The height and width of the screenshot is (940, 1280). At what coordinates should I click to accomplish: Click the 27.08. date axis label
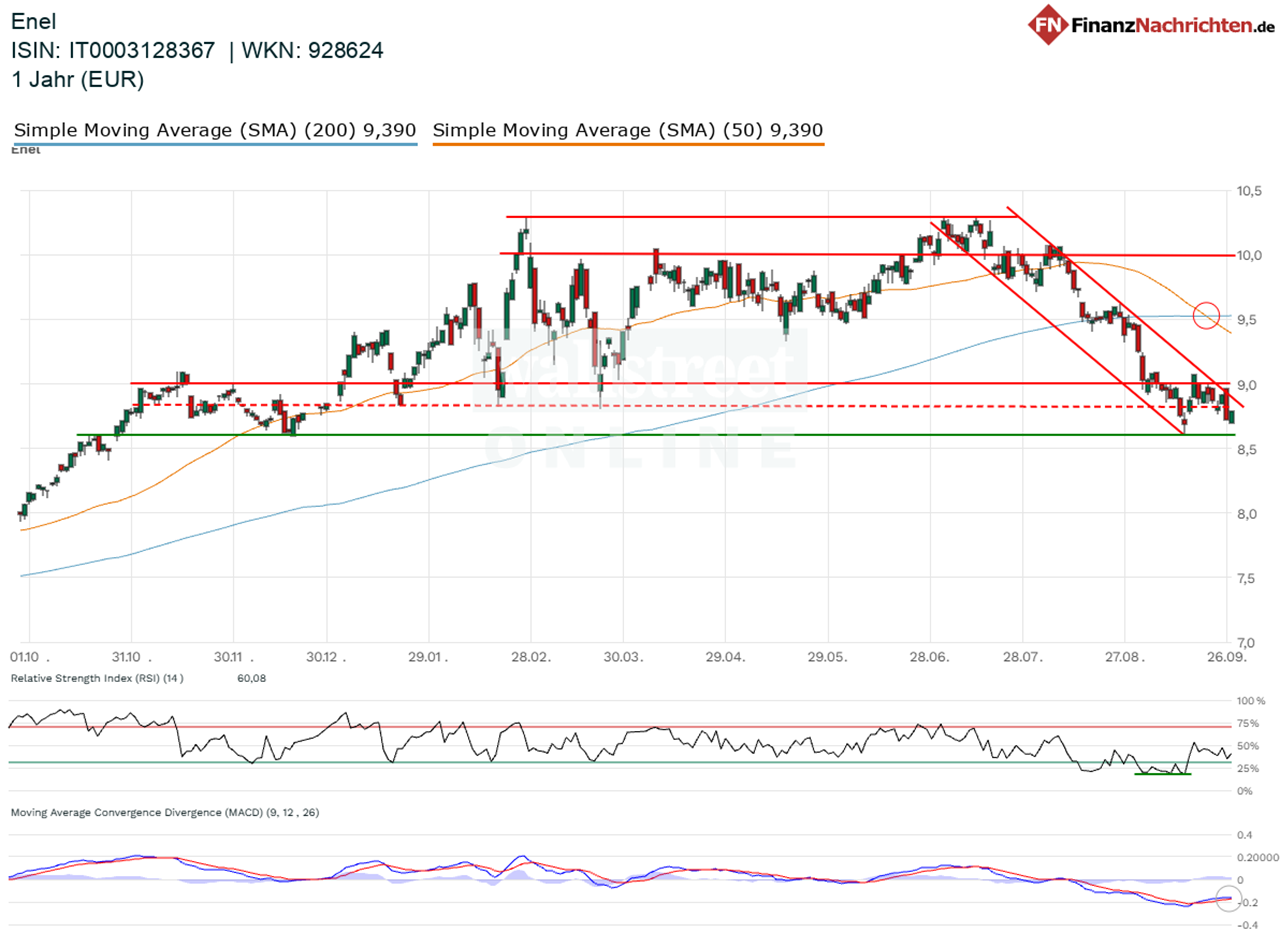click(1124, 658)
